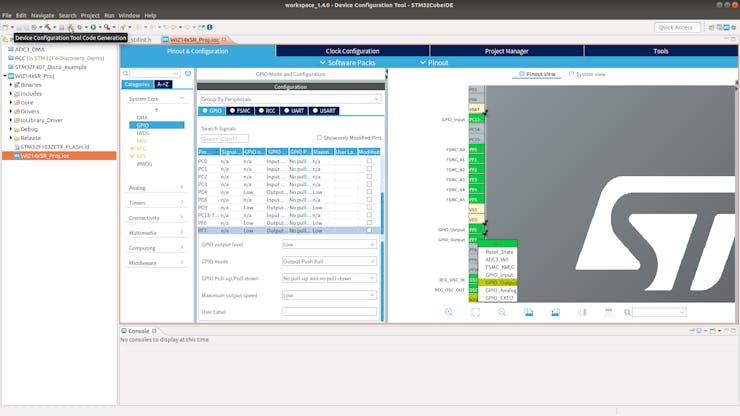The image size is (740, 416).
Task: Open the Project Manager tab
Action: [x=506, y=51]
